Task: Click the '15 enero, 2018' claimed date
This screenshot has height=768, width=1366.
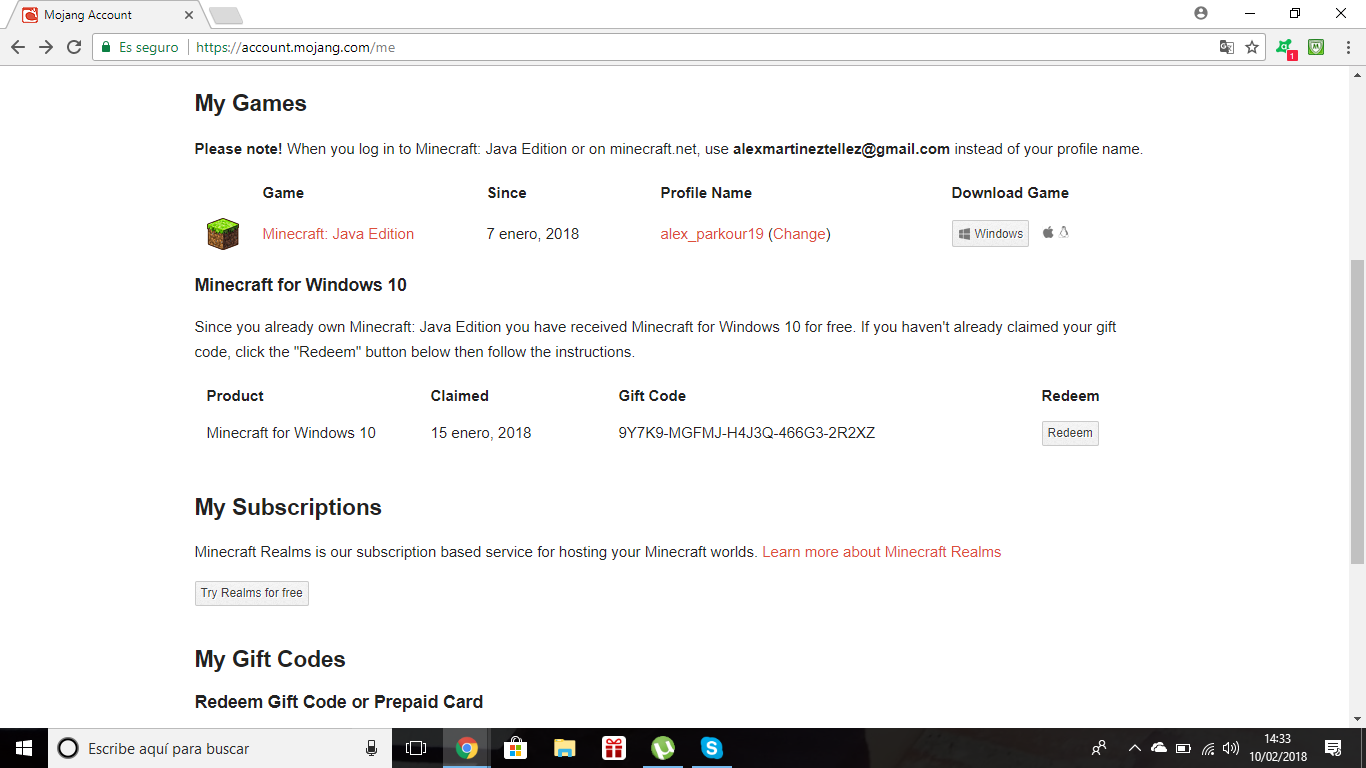Action: [481, 433]
